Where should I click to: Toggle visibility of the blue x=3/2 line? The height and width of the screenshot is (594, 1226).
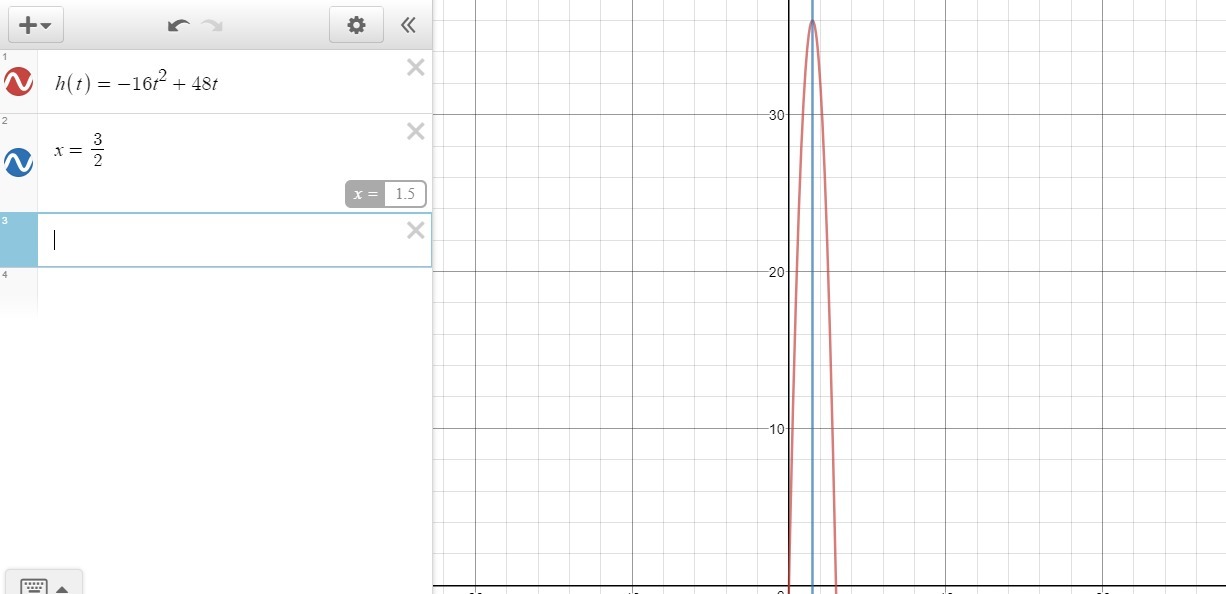pyautogui.click(x=19, y=162)
